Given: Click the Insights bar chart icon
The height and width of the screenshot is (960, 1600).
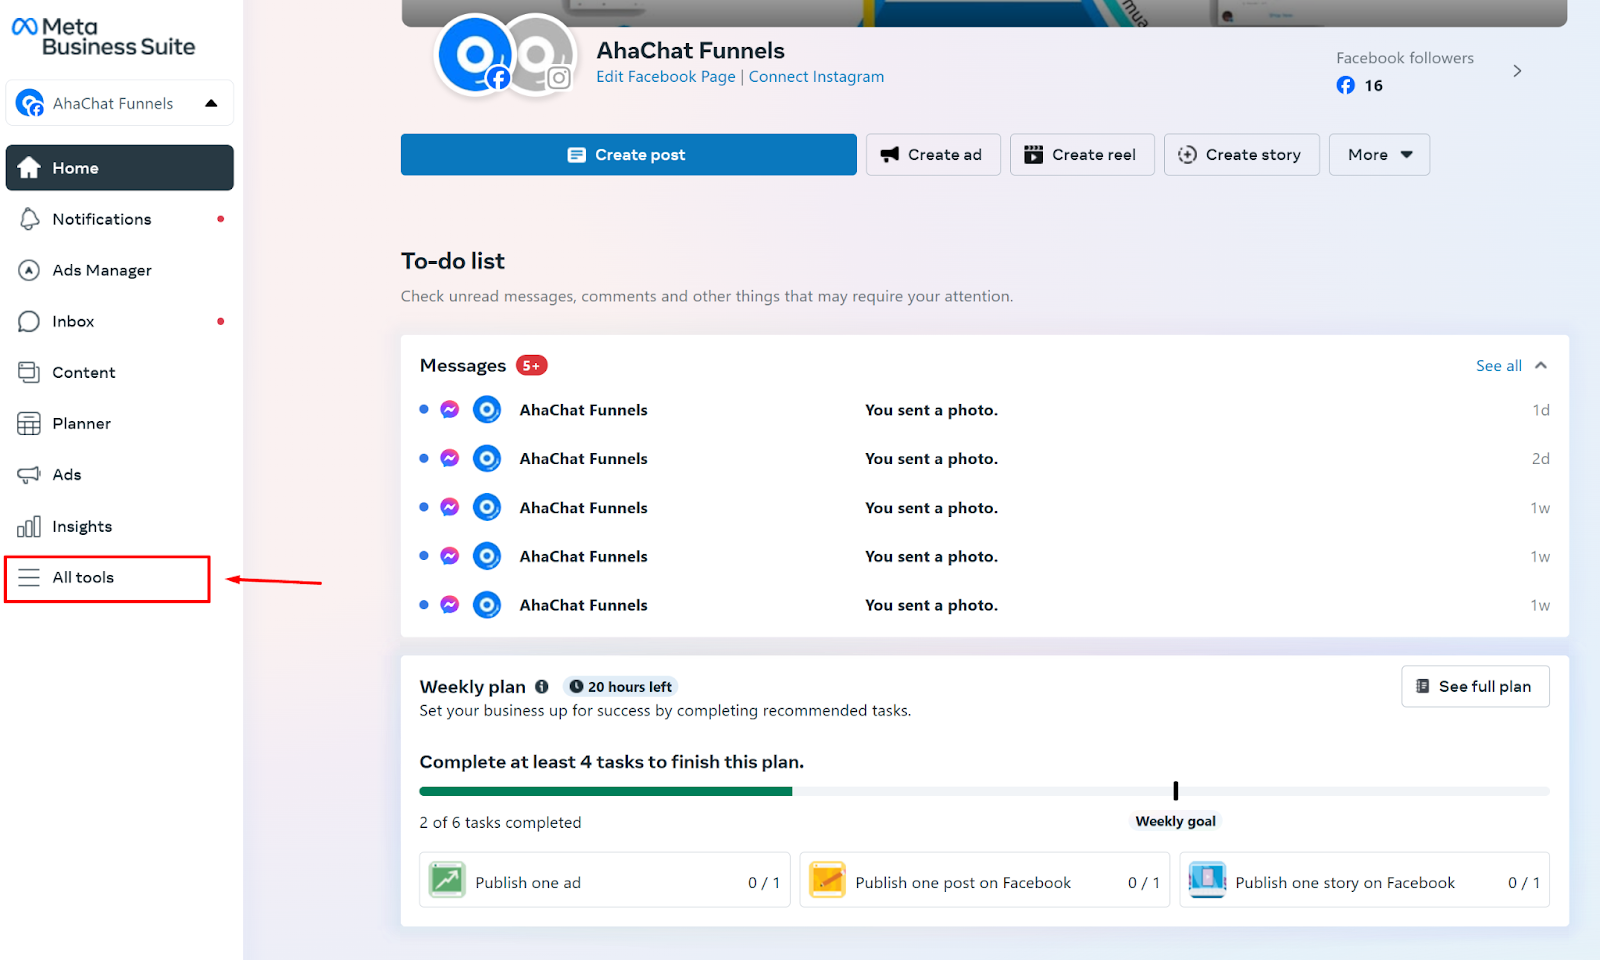Looking at the screenshot, I should (x=29, y=526).
